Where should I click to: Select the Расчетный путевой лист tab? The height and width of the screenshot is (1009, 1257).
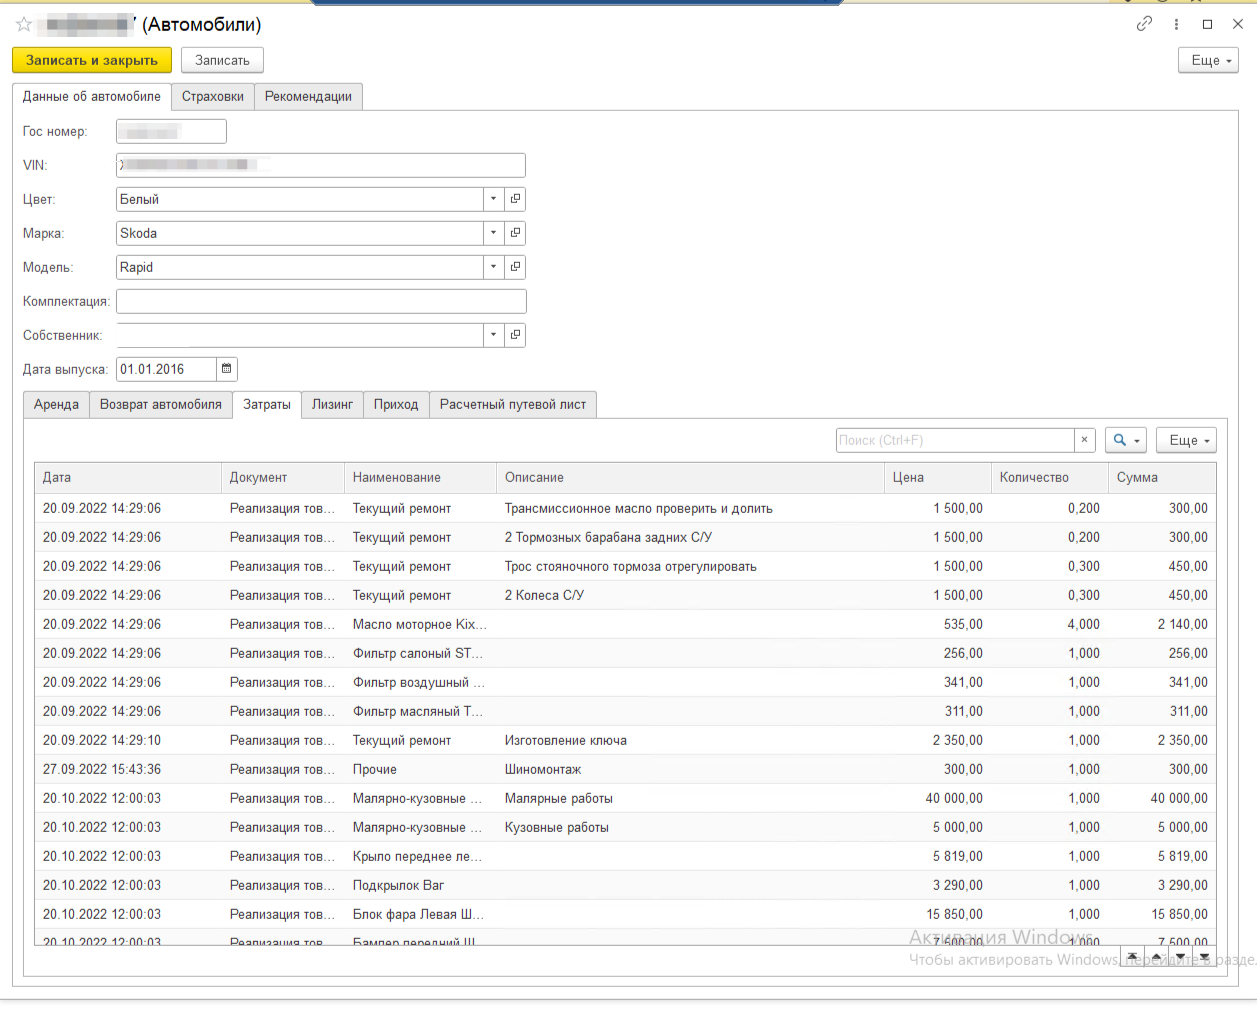[x=512, y=404]
